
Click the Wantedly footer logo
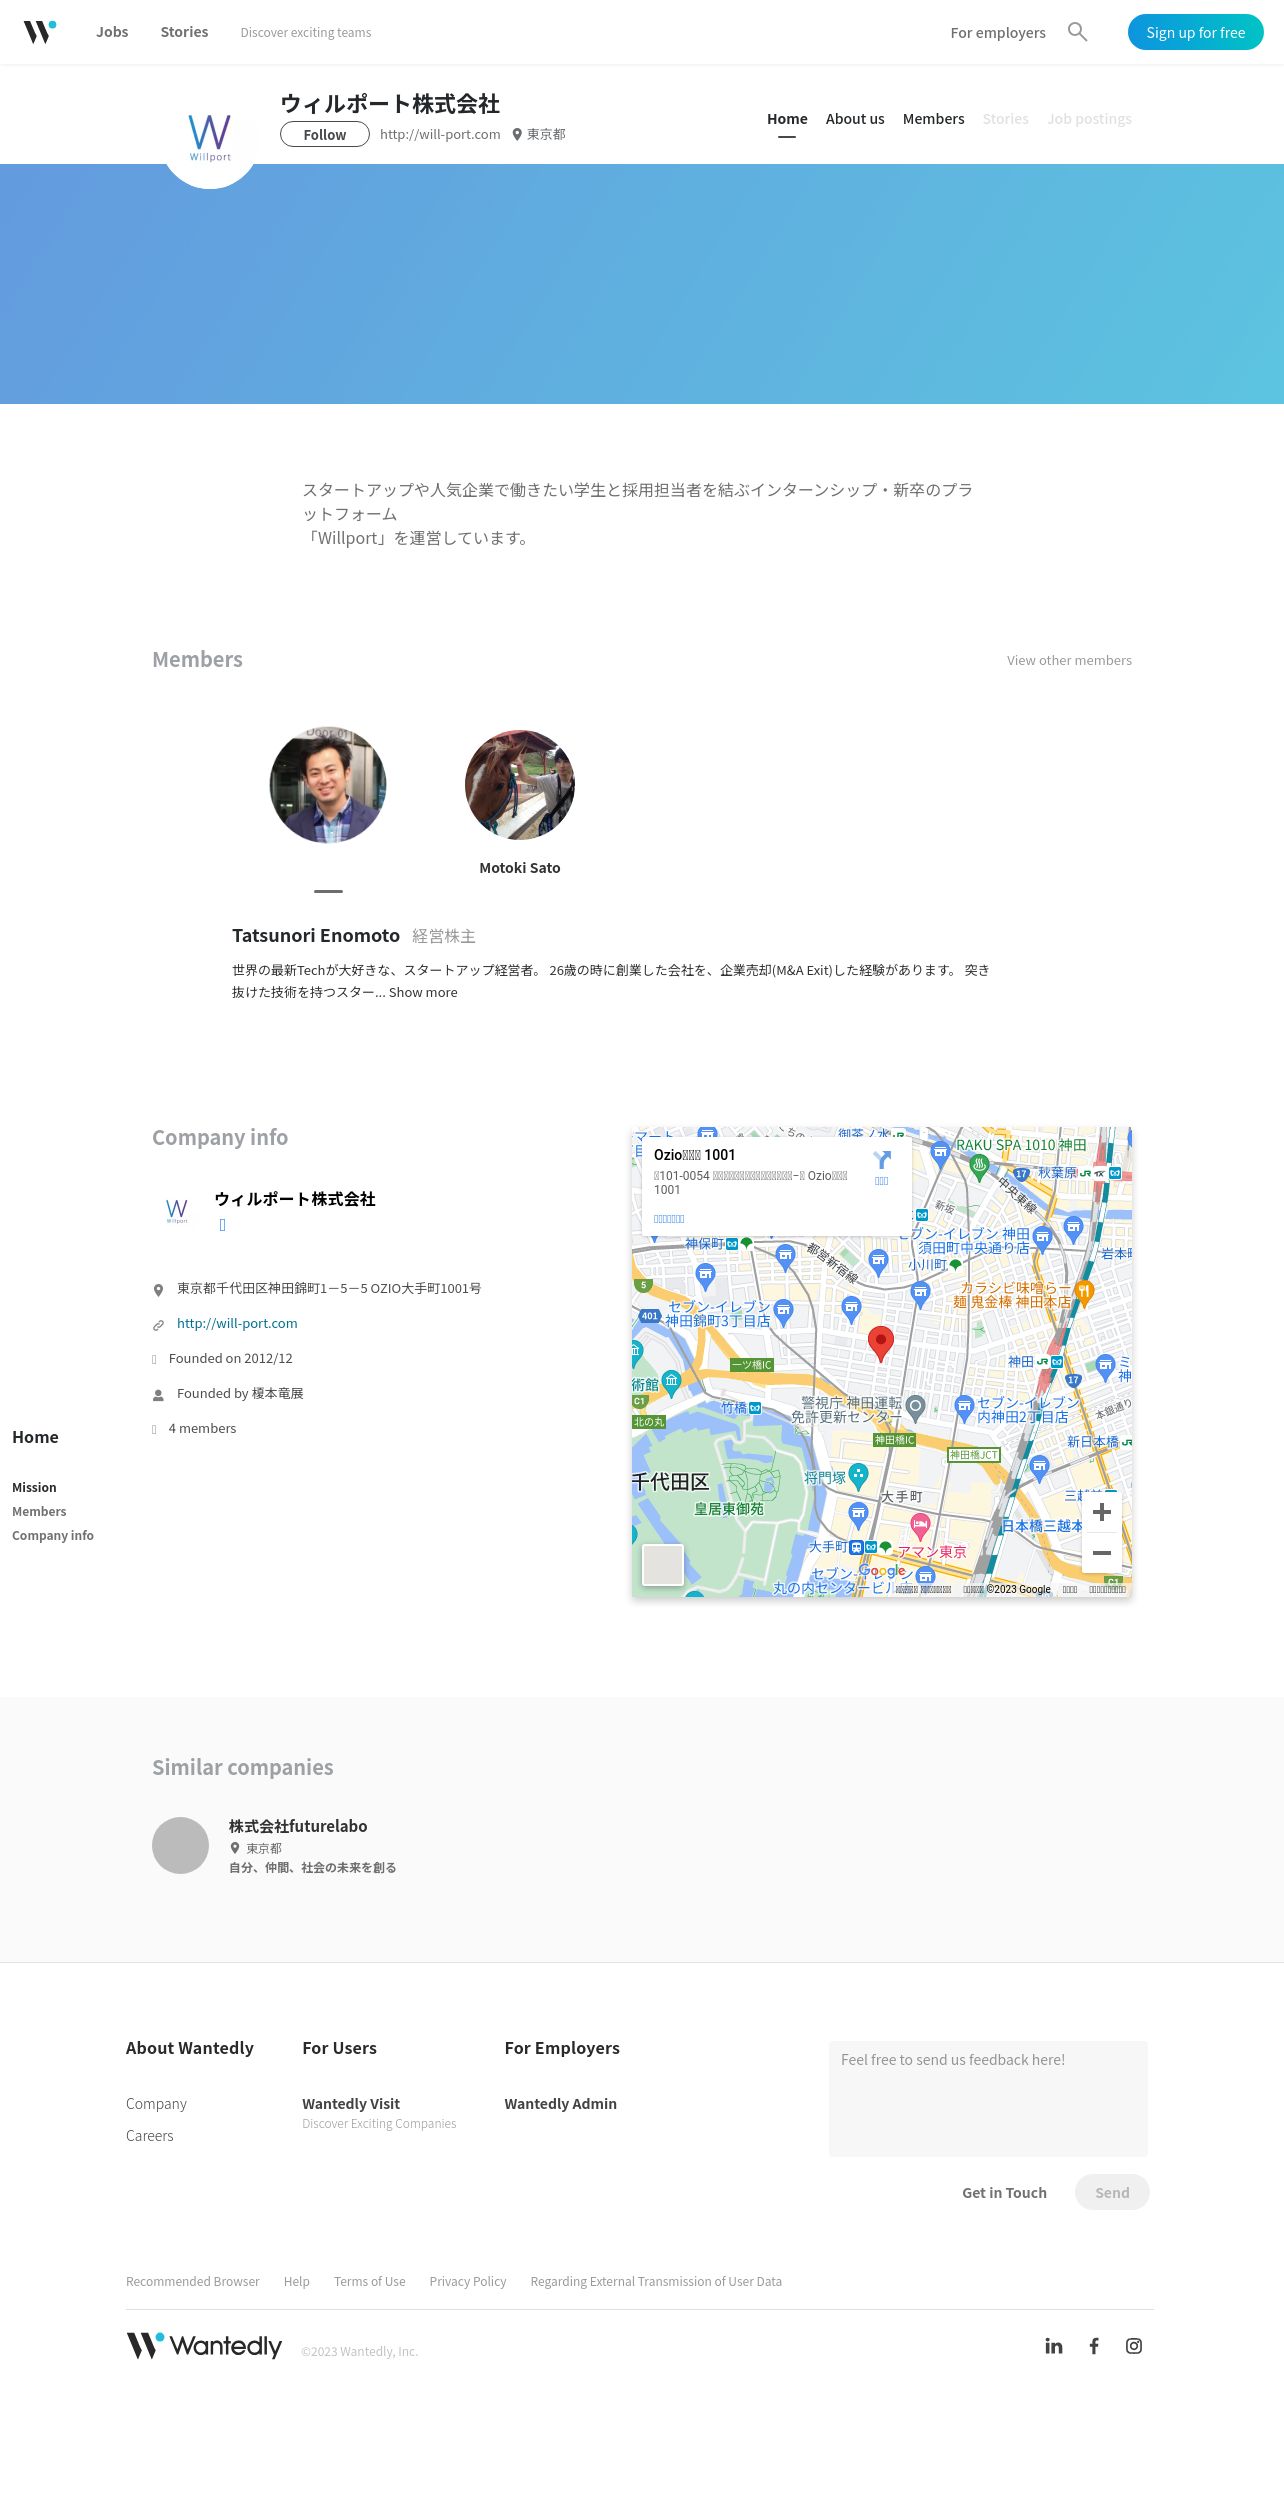204,2345
